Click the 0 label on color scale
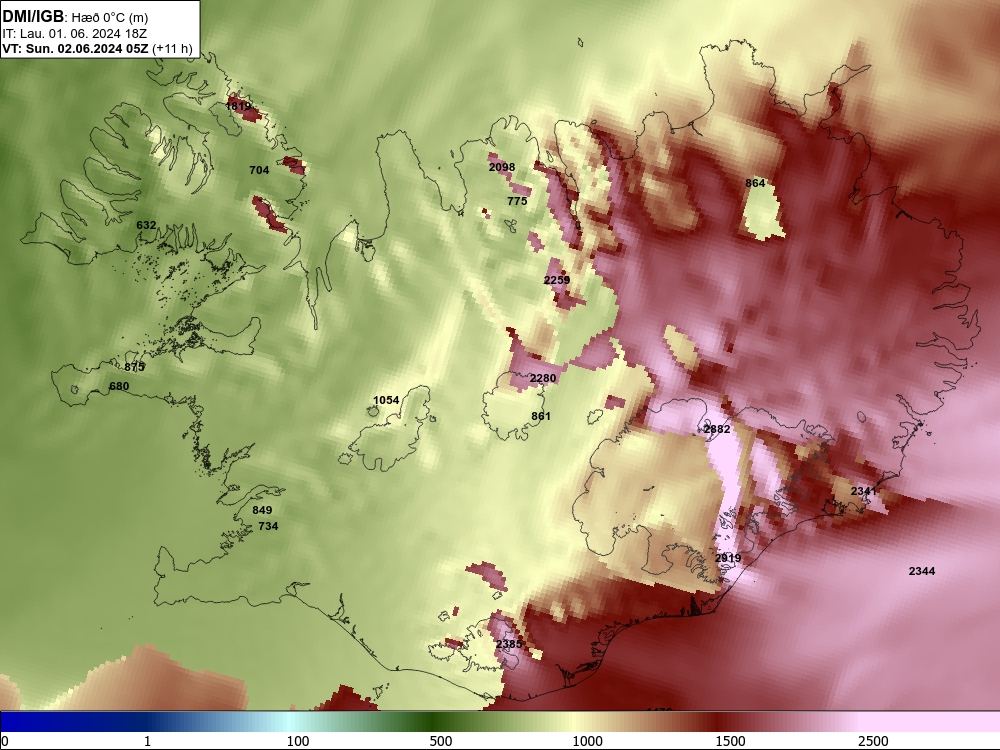Viewport: 1000px width, 750px height. pyautogui.click(x=5, y=741)
